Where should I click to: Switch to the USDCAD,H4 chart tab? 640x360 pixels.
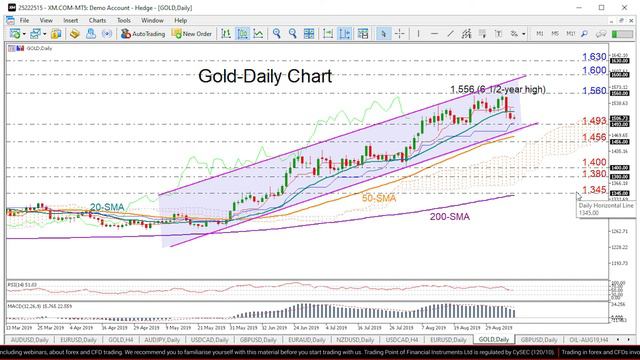(x=402, y=340)
